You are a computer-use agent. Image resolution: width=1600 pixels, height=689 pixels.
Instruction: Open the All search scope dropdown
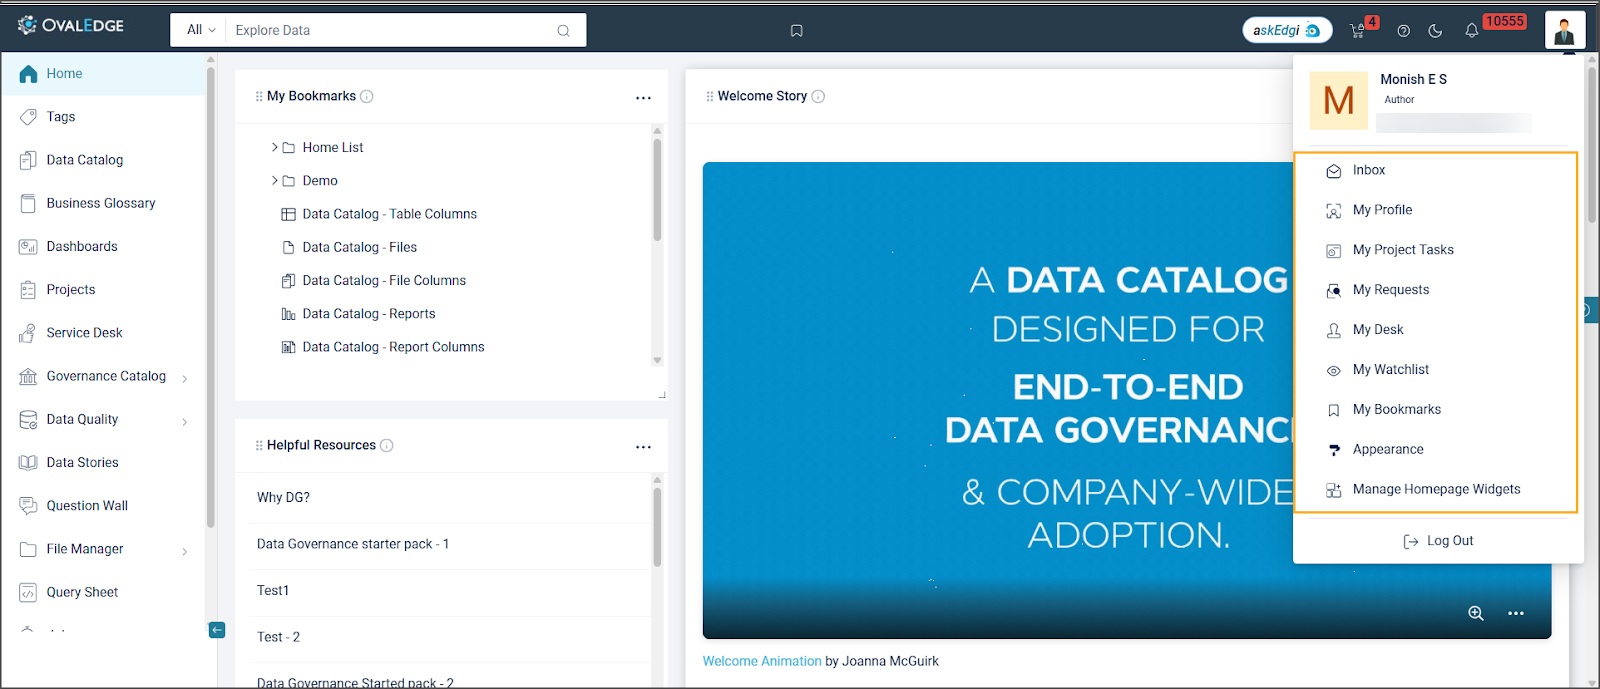200,30
